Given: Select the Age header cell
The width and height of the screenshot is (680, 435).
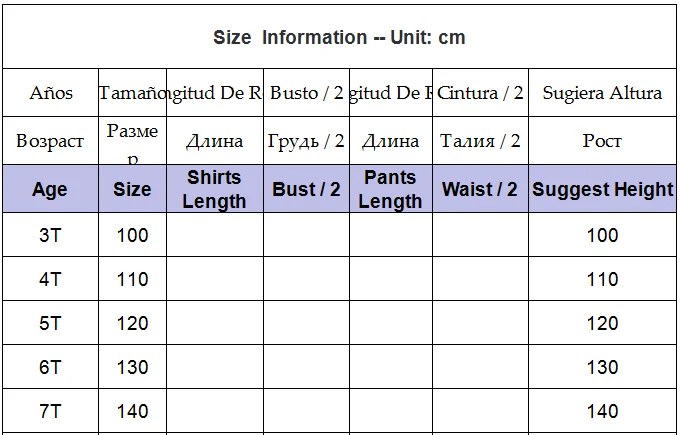Looking at the screenshot, I should (50, 189).
